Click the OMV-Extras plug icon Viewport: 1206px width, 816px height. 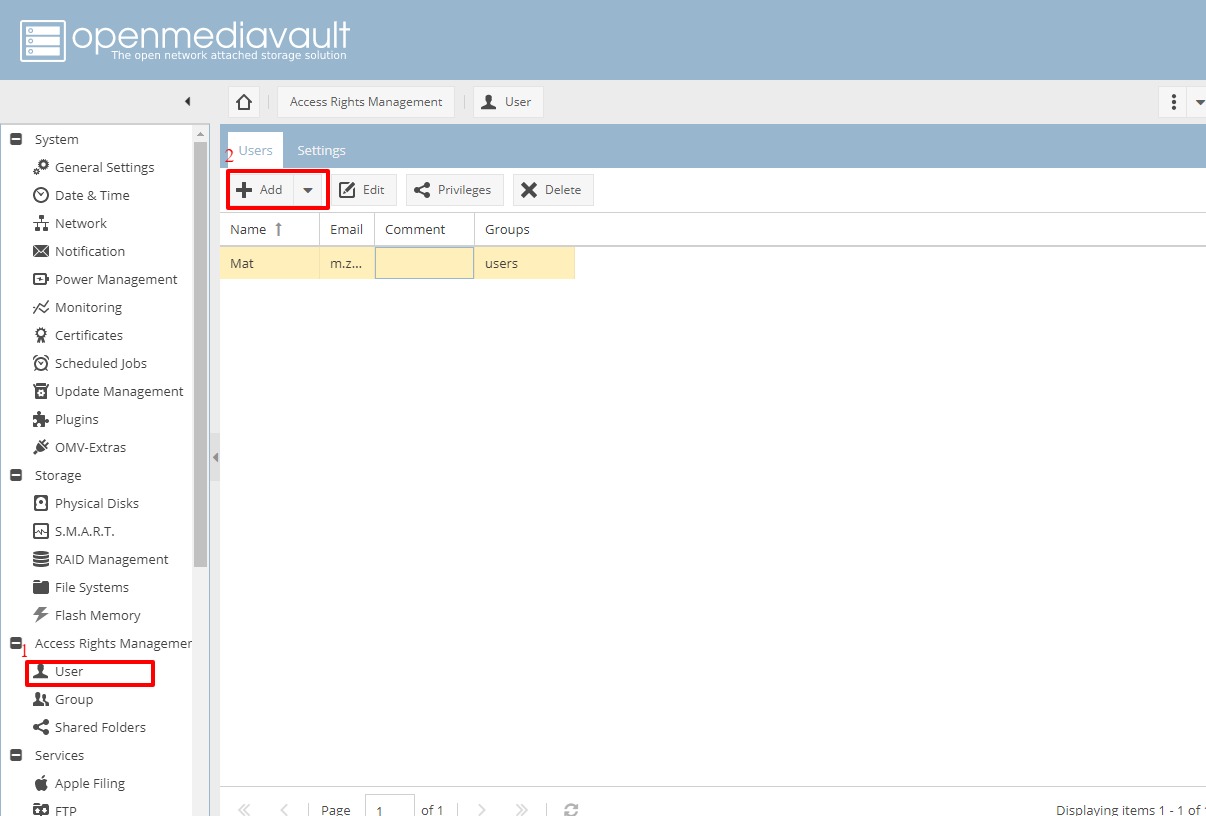click(41, 447)
